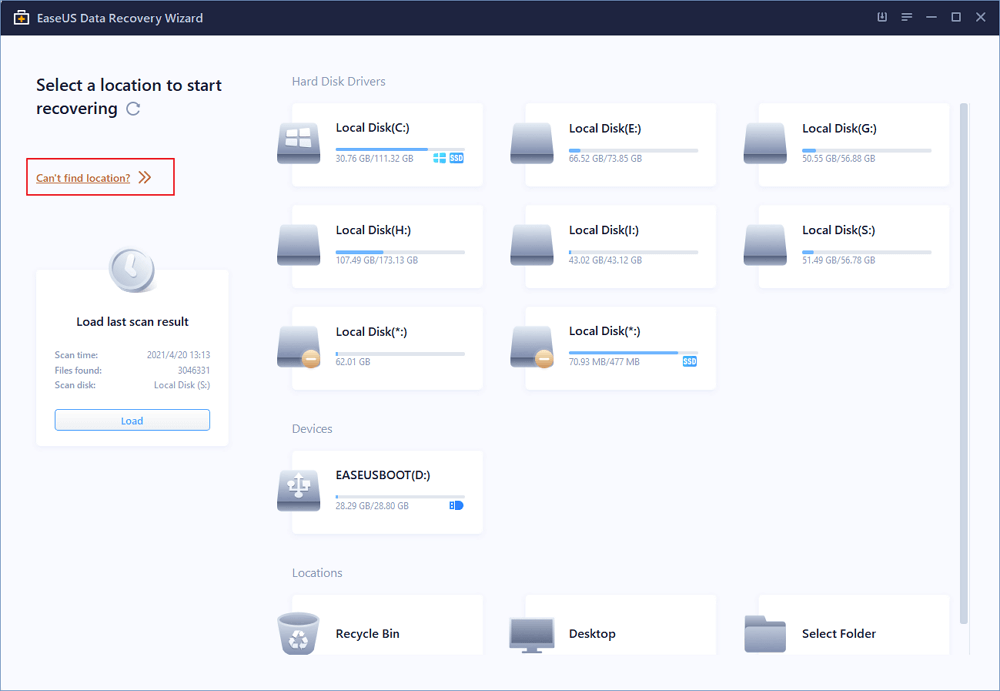Click the 107.49 GB/173.13 GB size text

tap(377, 260)
